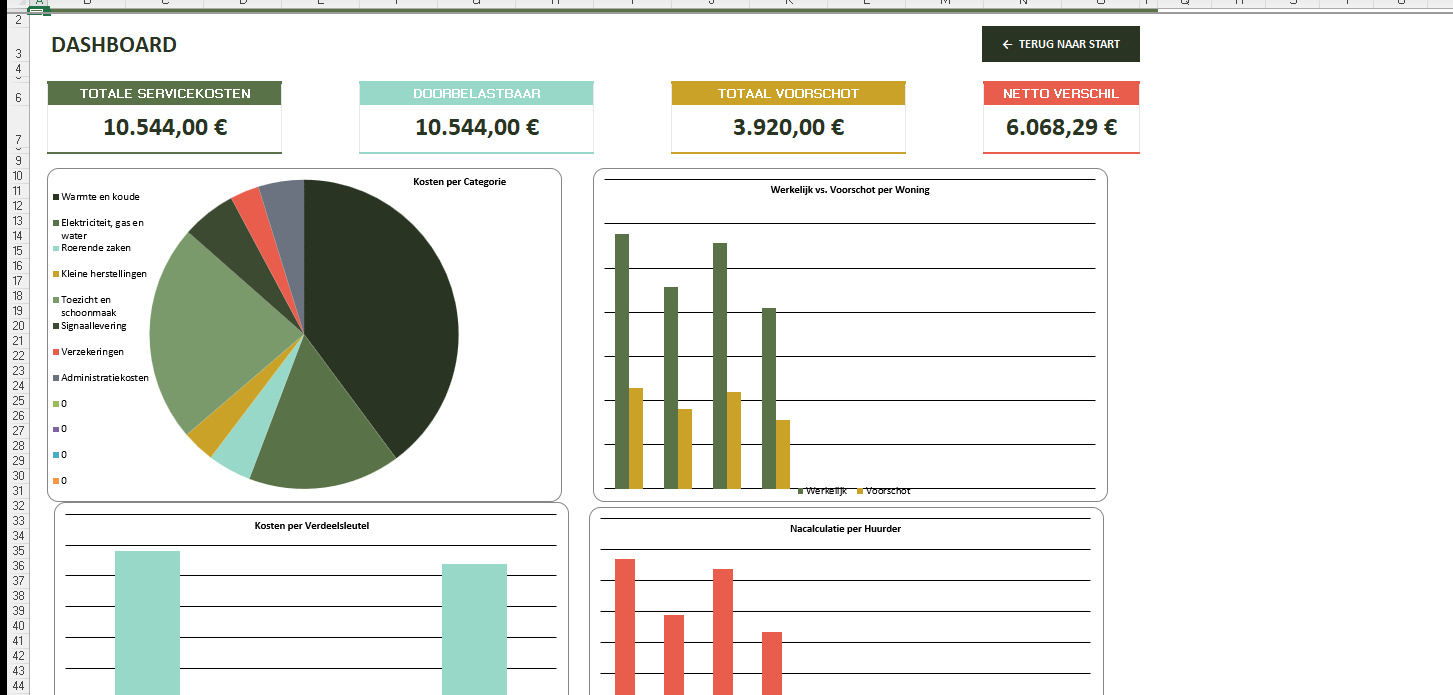Select row 20 via its row header
The height and width of the screenshot is (695, 1453).
tap(17, 326)
